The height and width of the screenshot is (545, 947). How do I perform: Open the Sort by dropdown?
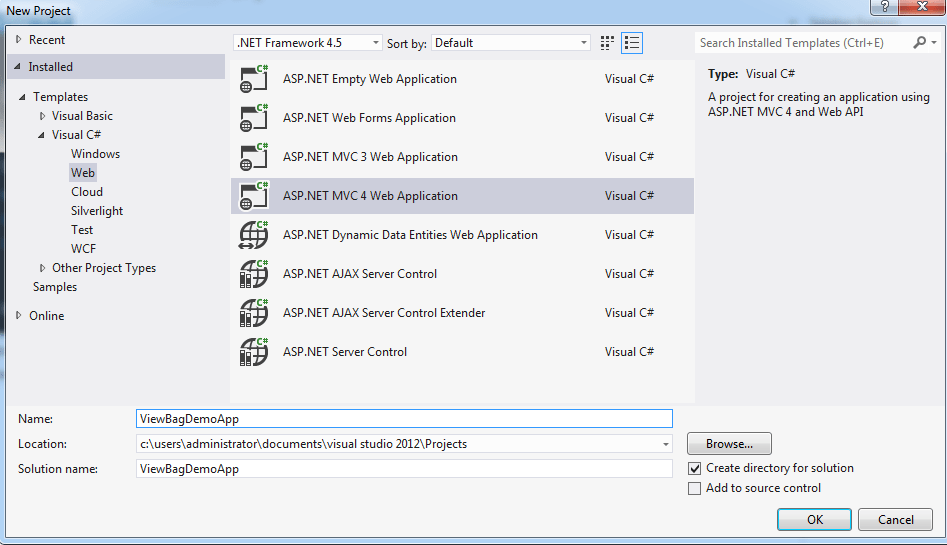point(512,43)
